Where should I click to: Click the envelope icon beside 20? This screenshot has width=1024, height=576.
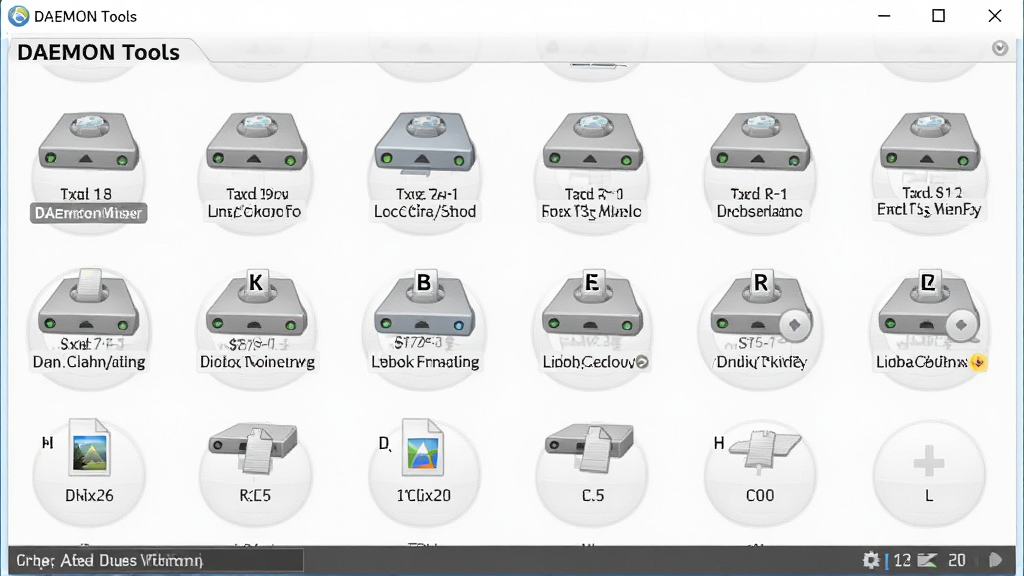pyautogui.click(x=927, y=560)
